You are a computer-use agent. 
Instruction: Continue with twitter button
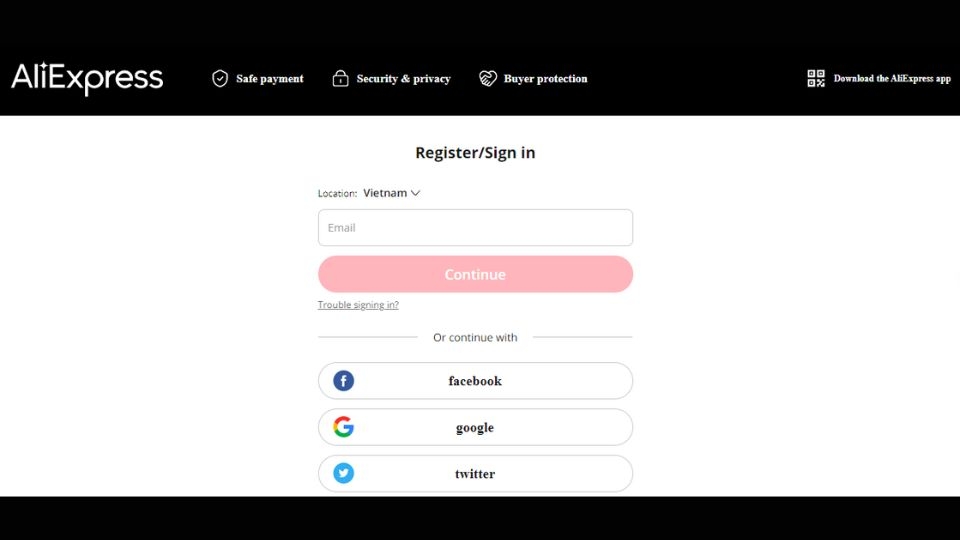(x=475, y=473)
